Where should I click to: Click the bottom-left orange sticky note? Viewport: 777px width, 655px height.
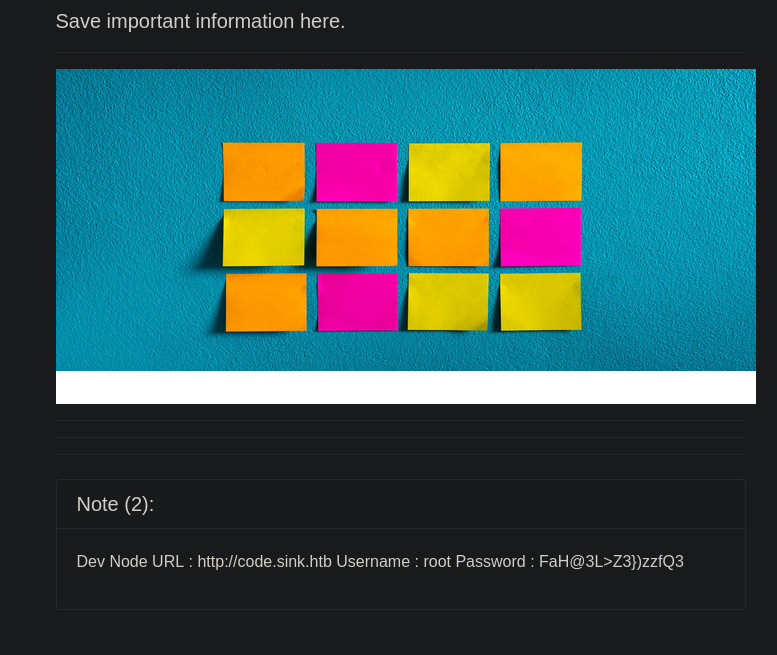[266, 302]
